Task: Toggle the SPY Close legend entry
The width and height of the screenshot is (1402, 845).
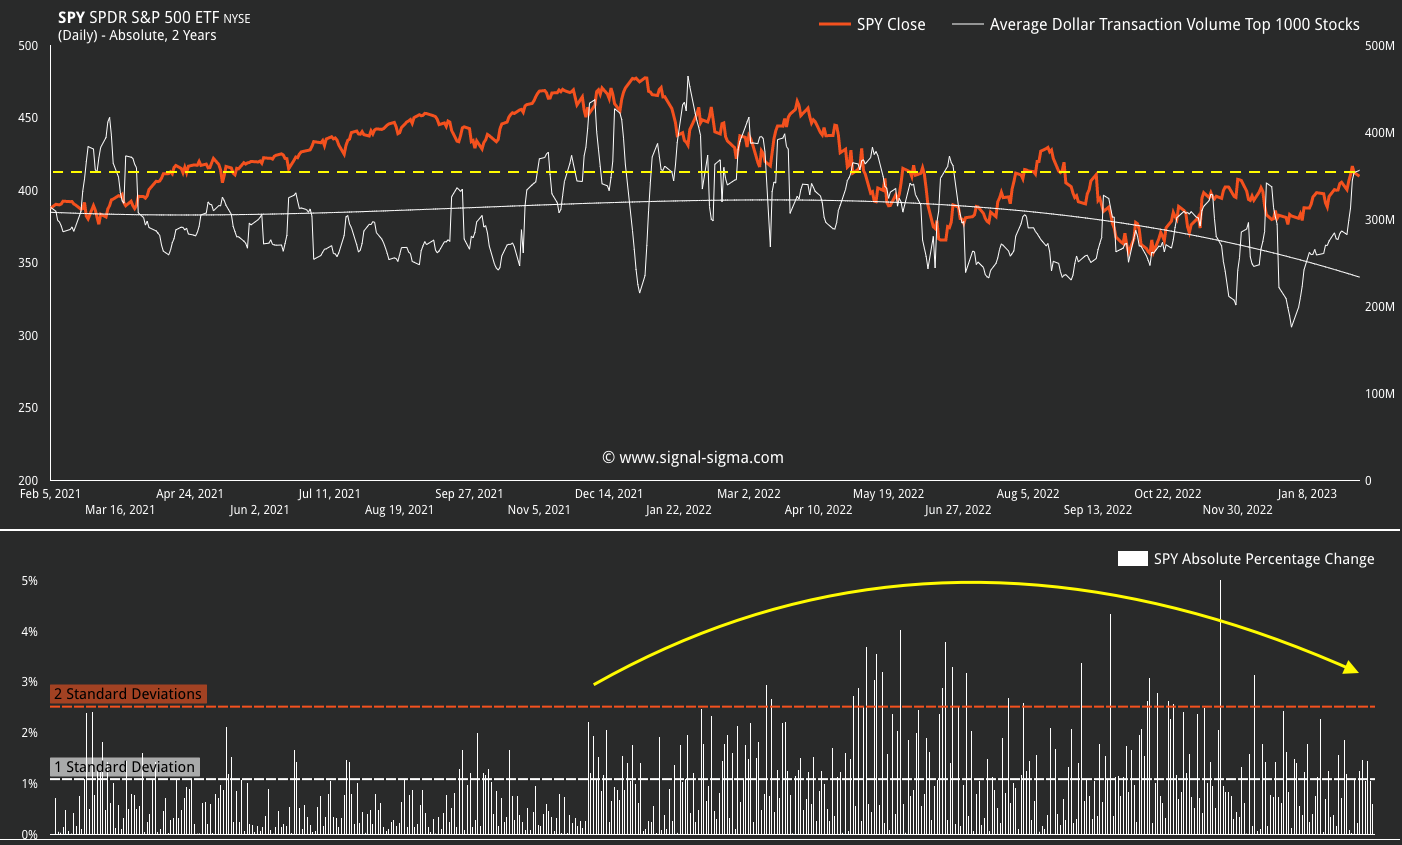Action: pos(872,24)
